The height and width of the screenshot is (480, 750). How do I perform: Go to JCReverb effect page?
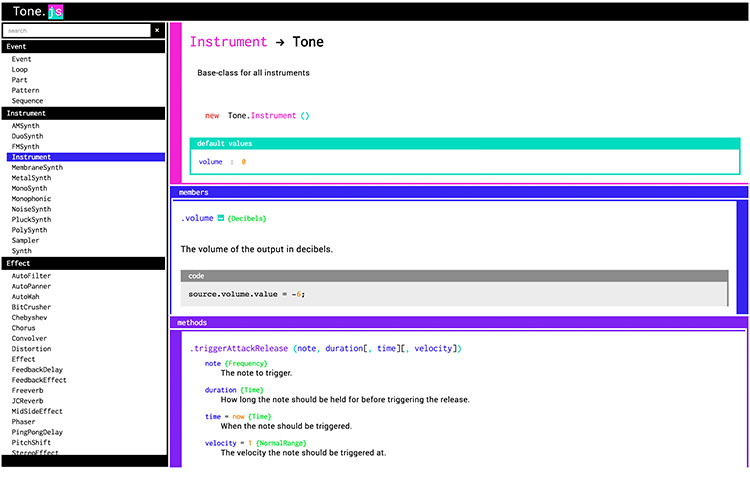(27, 401)
